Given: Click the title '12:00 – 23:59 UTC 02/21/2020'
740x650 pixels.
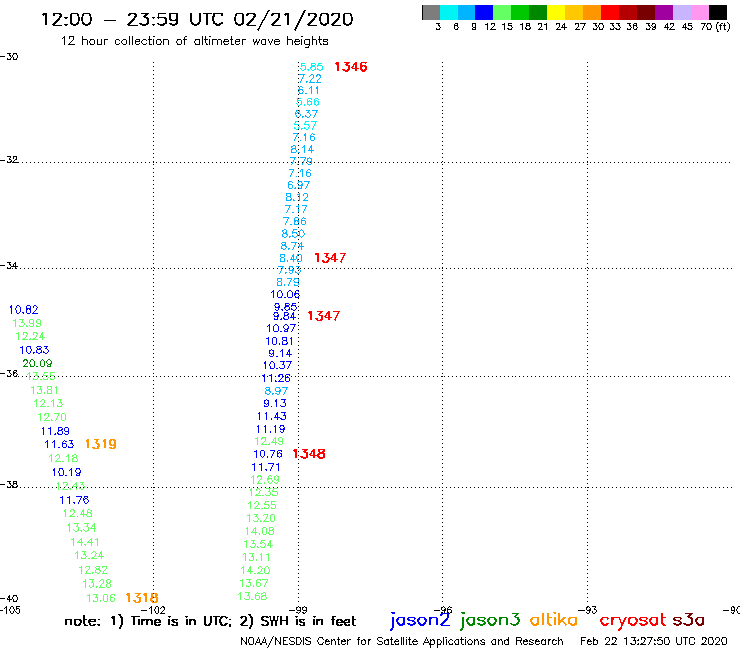Looking at the screenshot, I should click(x=197, y=19).
